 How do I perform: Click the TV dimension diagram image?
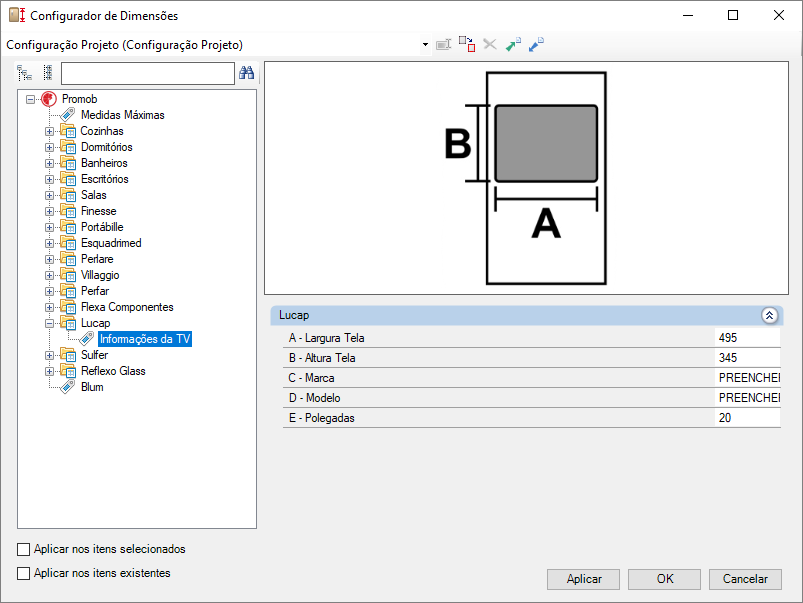point(526,178)
